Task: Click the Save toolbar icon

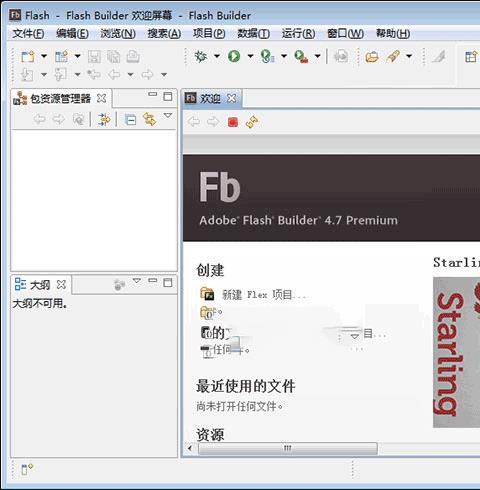Action: pyautogui.click(x=94, y=57)
